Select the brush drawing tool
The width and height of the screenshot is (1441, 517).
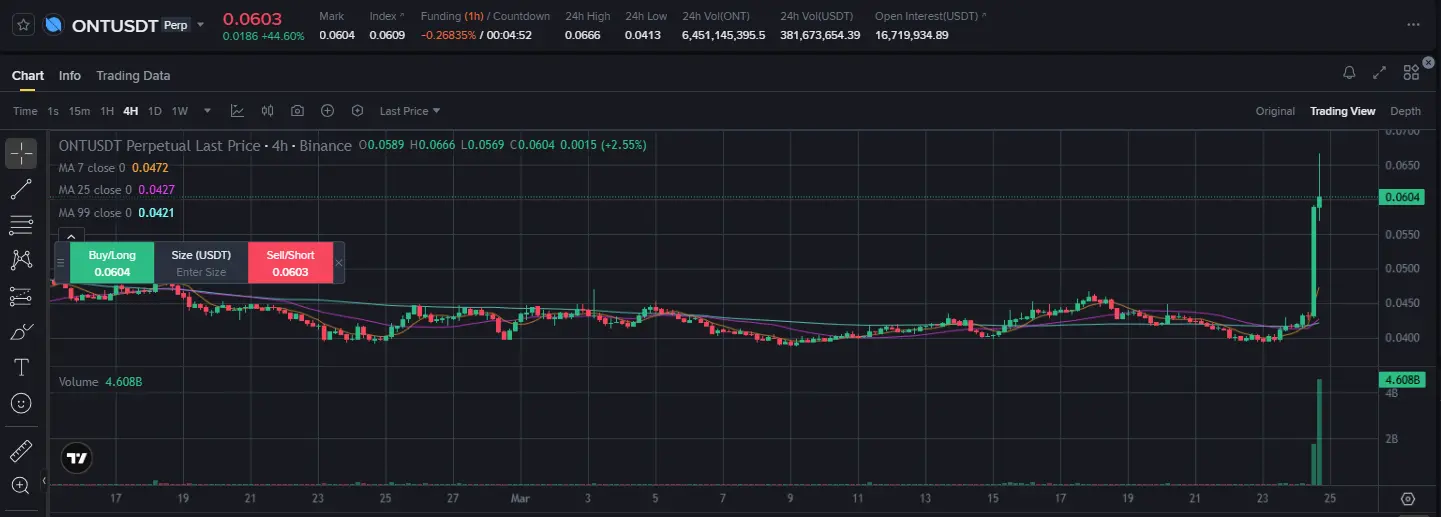pos(21,332)
